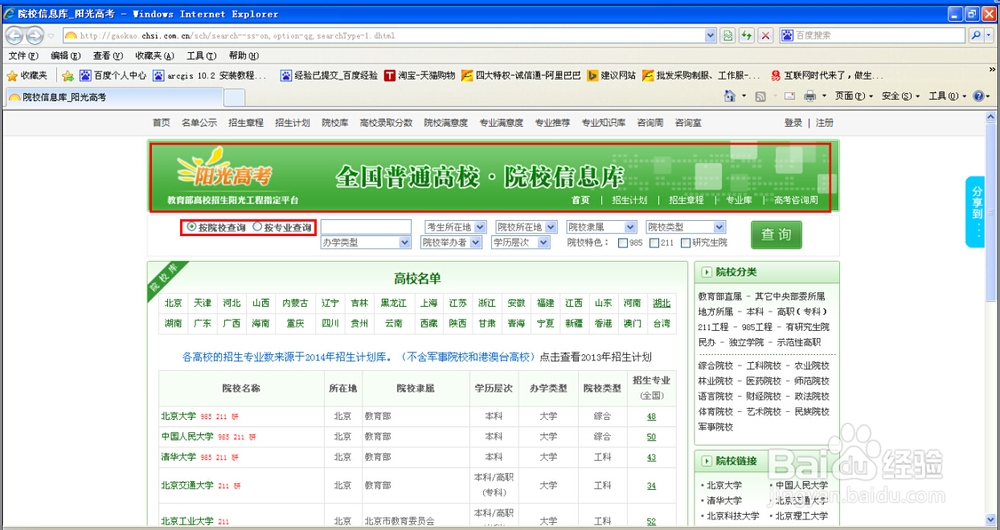Image resolution: width=1000 pixels, height=530 pixels.
Task: Open the 经验已提交_百度经验 bookmark
Action: pyautogui.click(x=329, y=76)
